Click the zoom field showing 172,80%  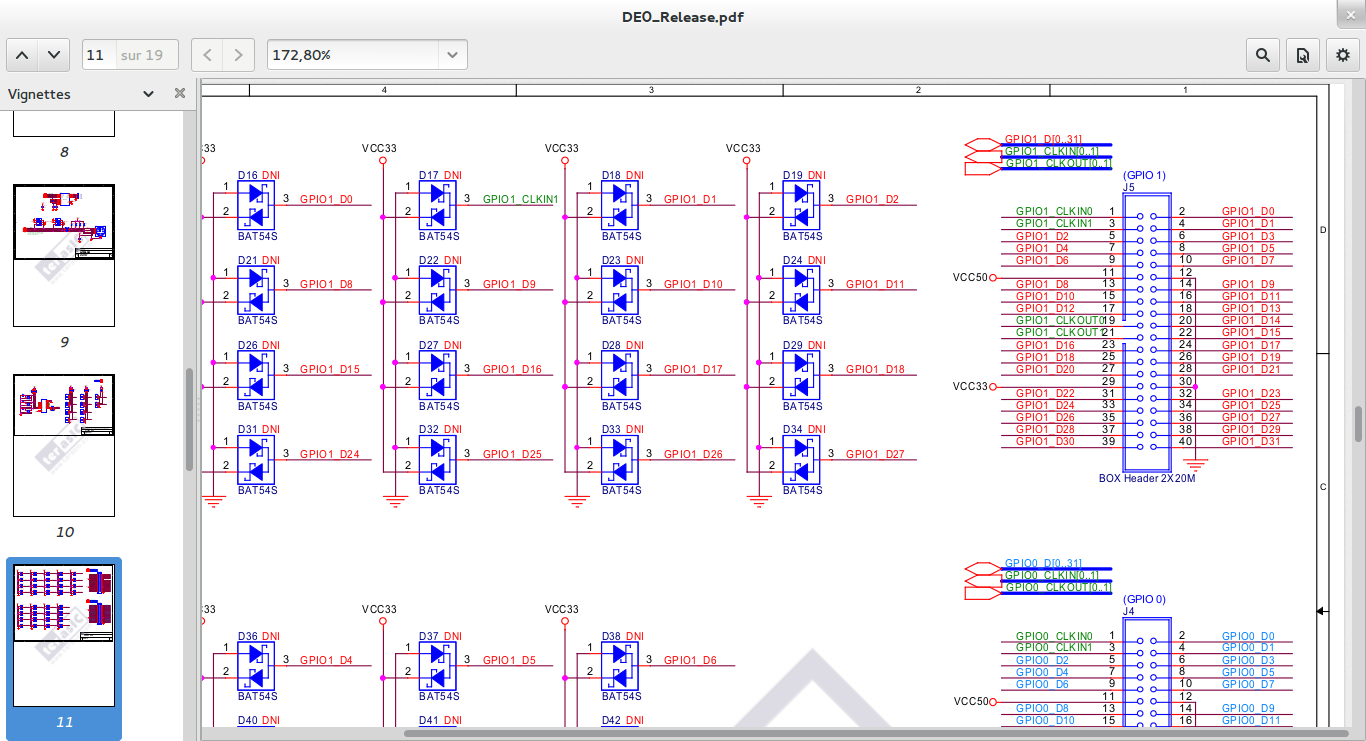(x=353, y=55)
